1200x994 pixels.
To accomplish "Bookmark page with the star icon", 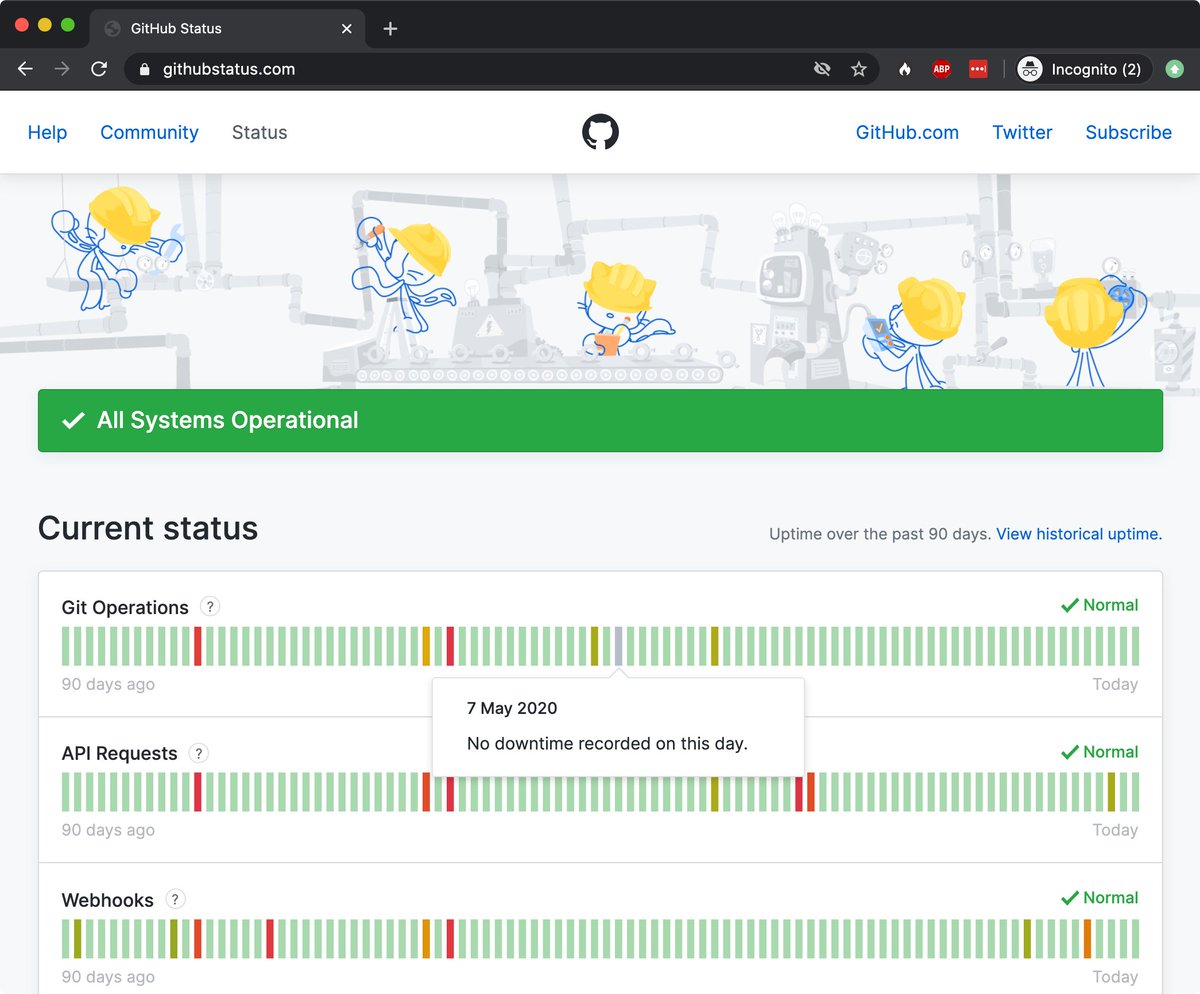I will coord(858,69).
